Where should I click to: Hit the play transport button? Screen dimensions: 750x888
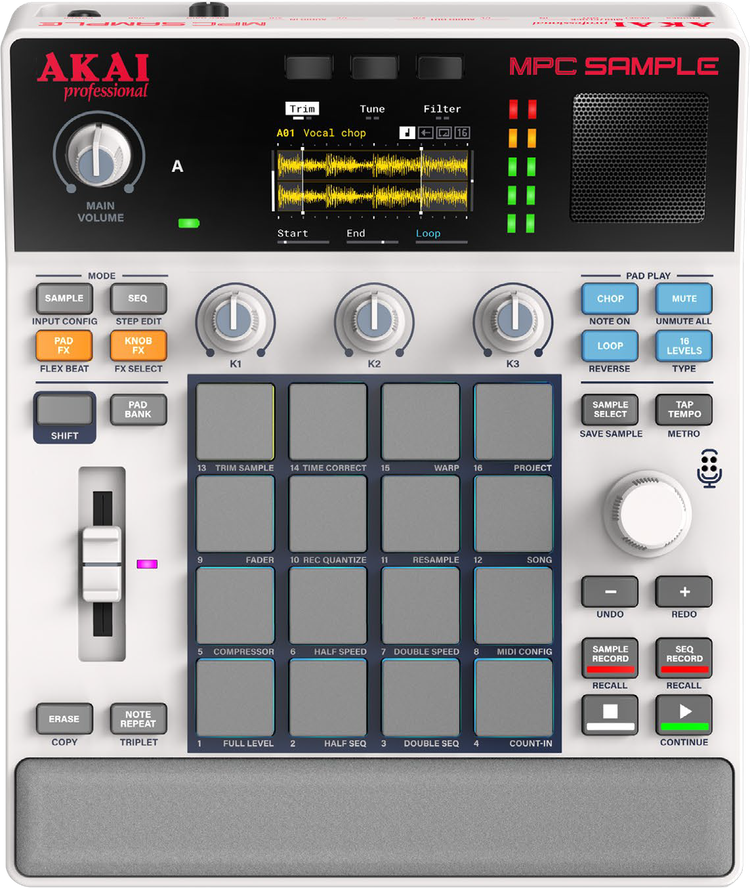[x=684, y=714]
